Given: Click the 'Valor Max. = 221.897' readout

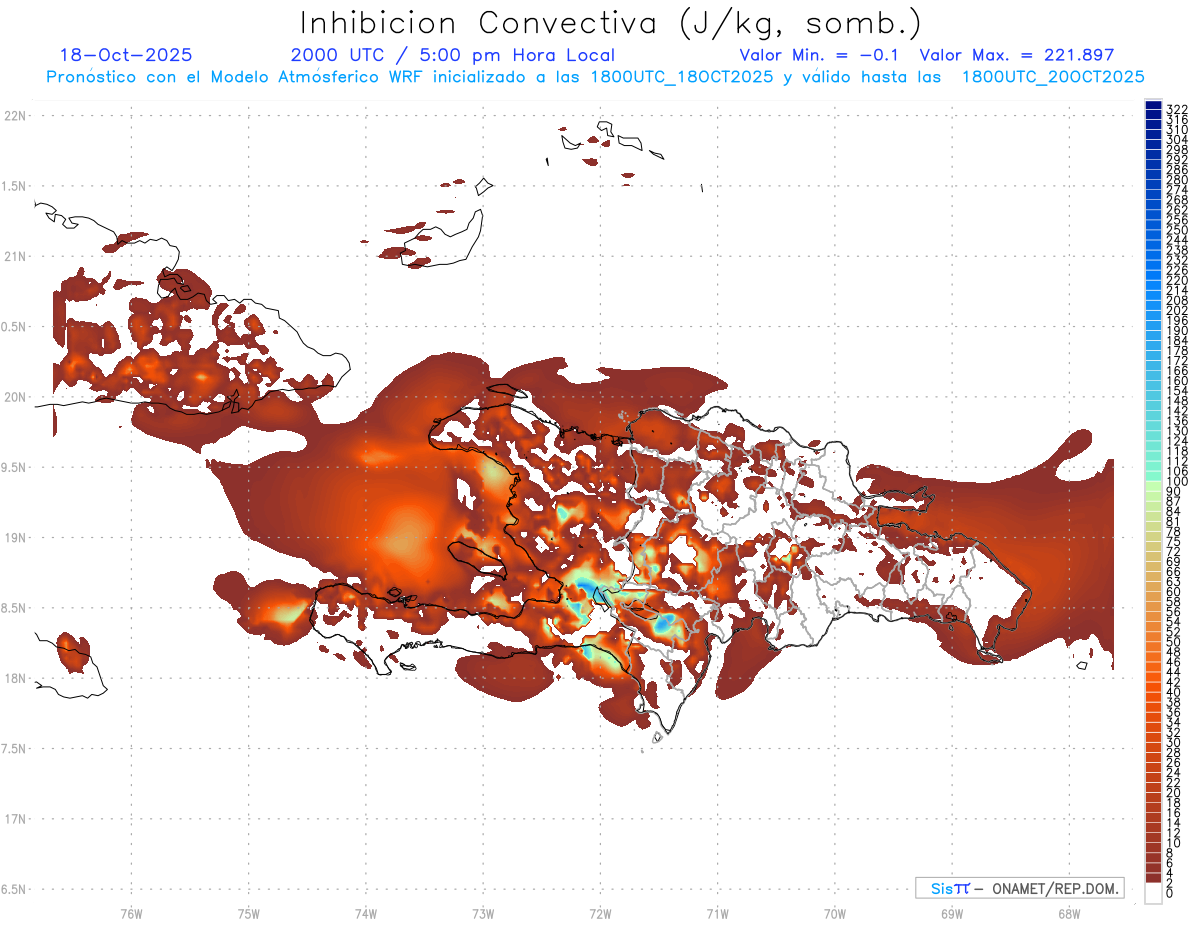Looking at the screenshot, I should (1016, 56).
